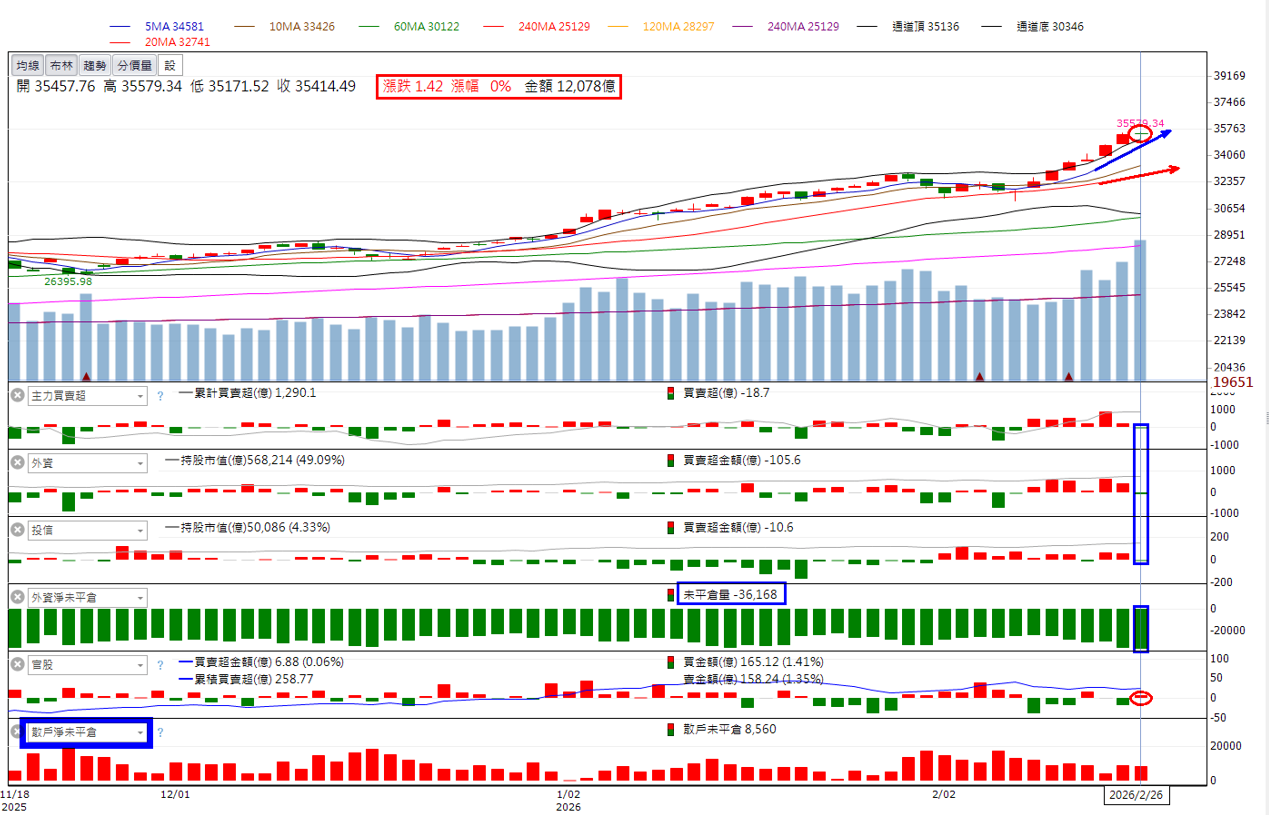Close the 主力買賣超 indicator panel
The image size is (1269, 815).
[x=17, y=396]
